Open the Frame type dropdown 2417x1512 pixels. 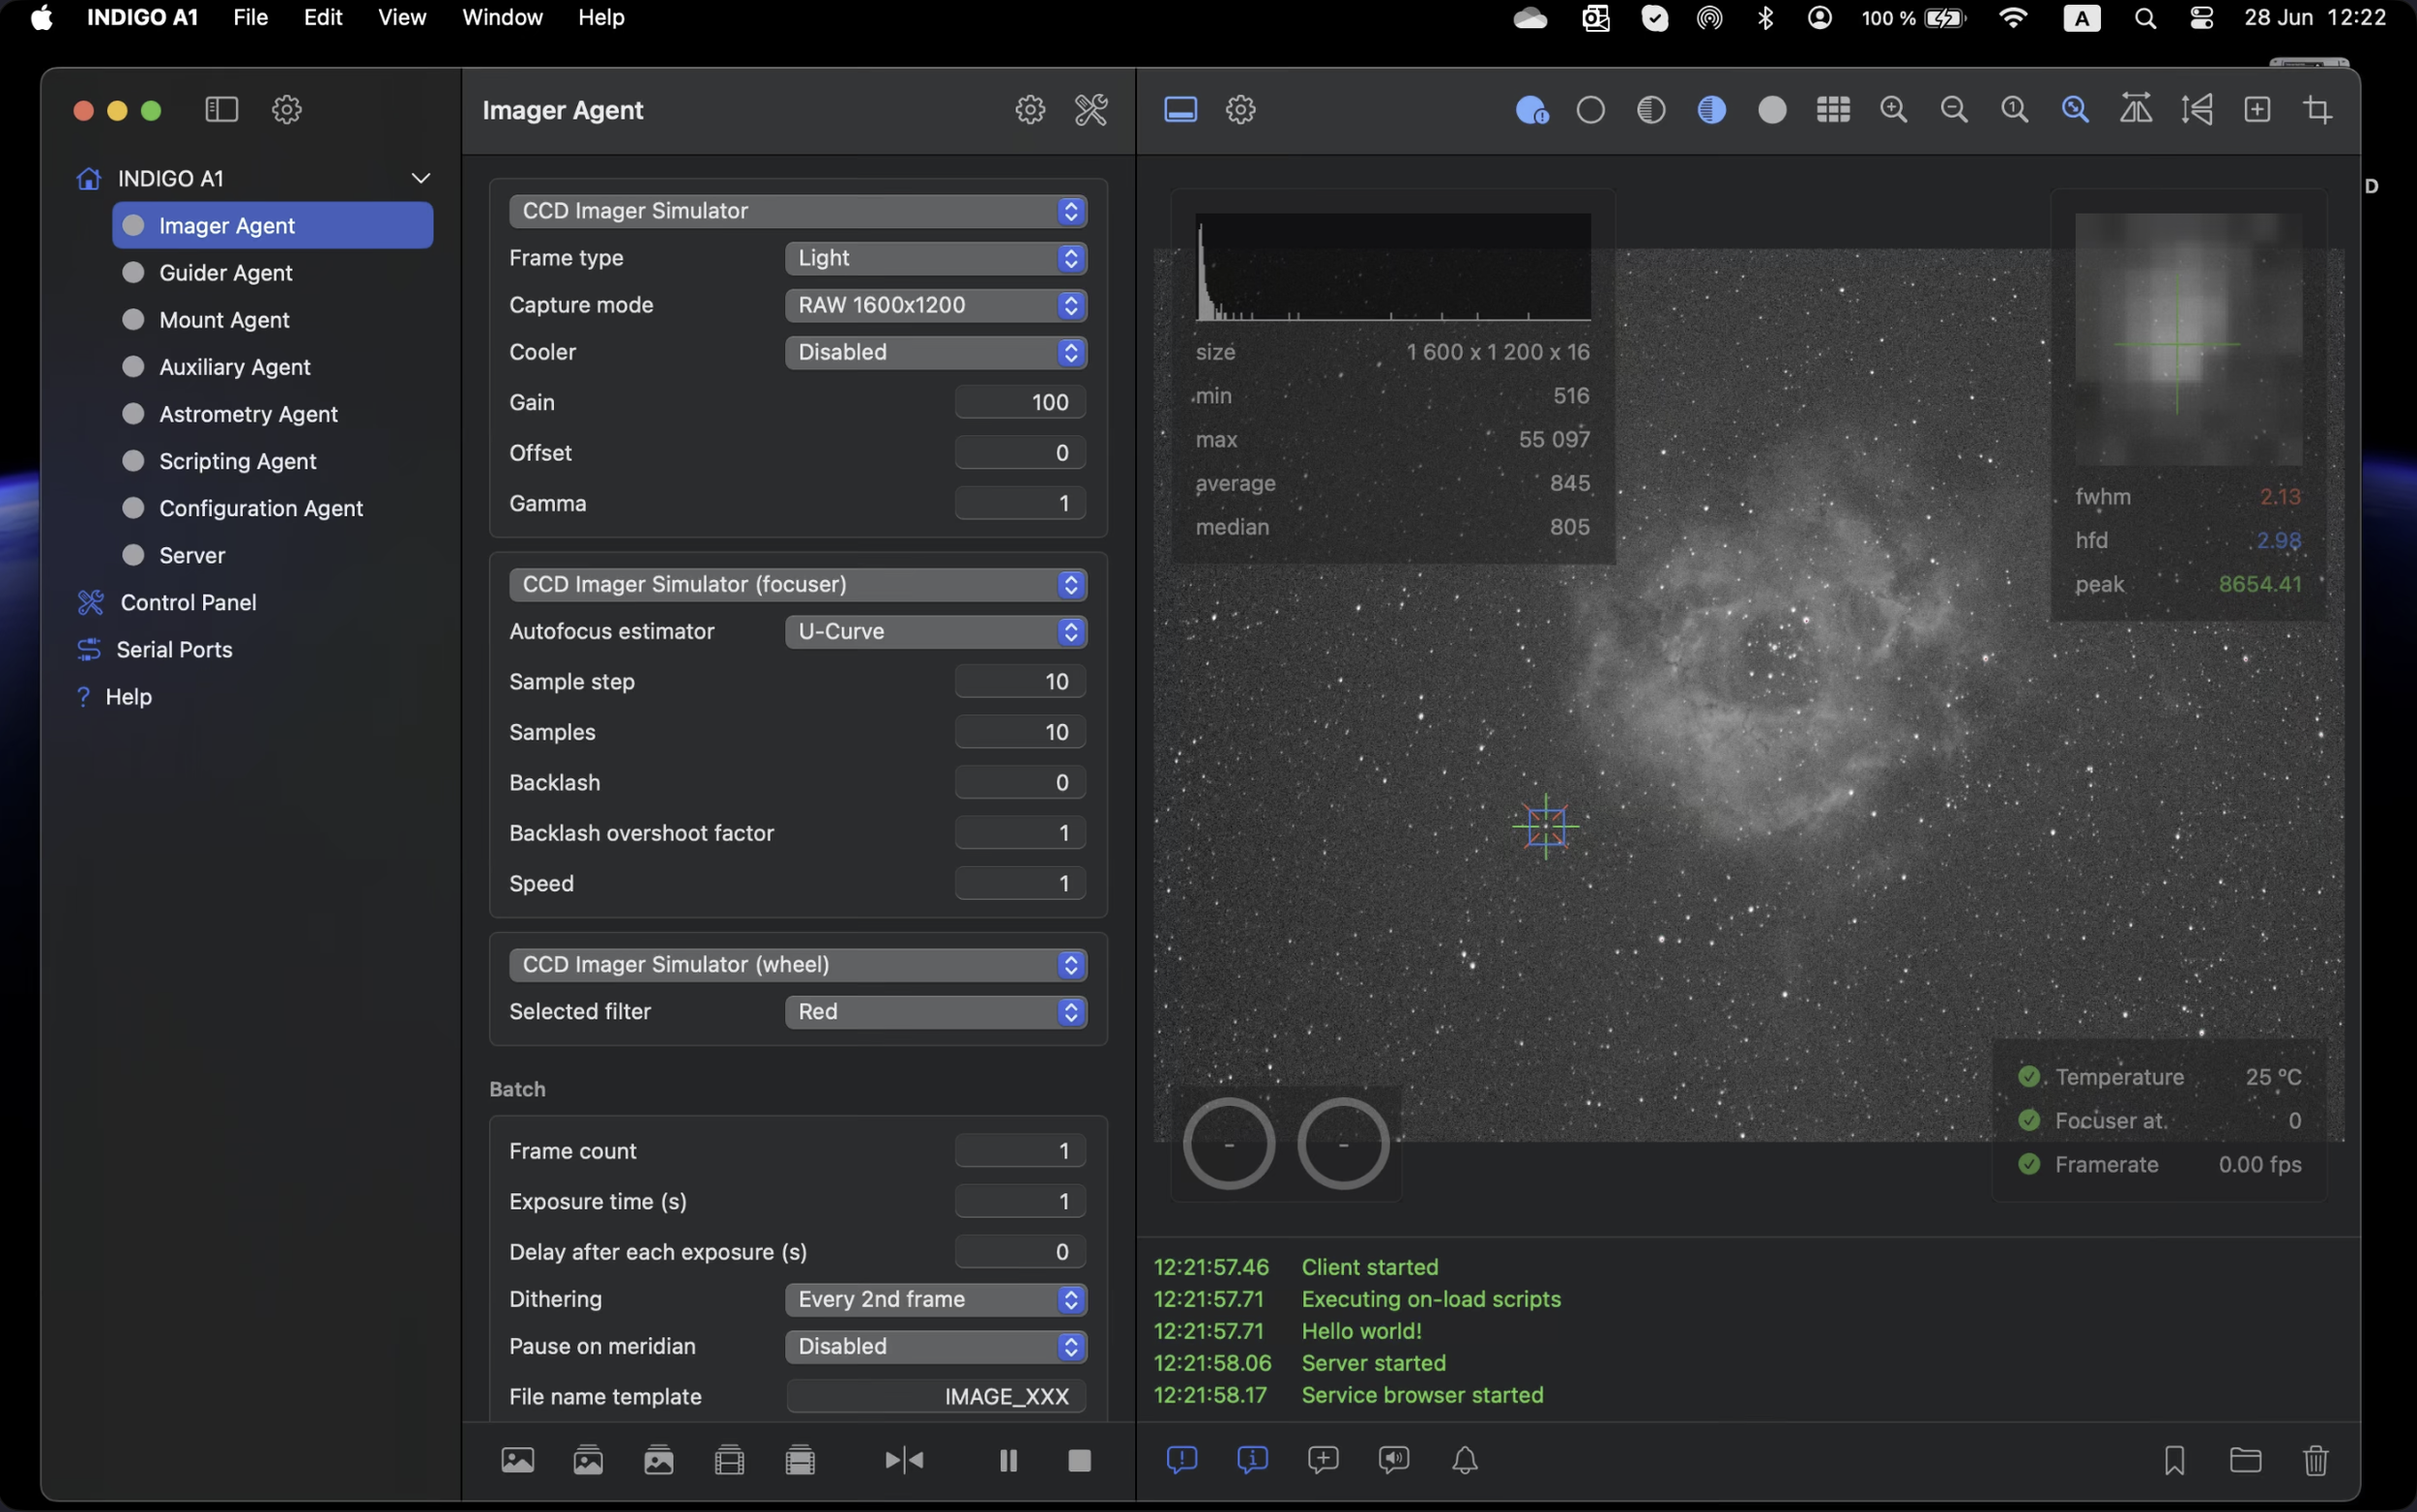tap(935, 258)
